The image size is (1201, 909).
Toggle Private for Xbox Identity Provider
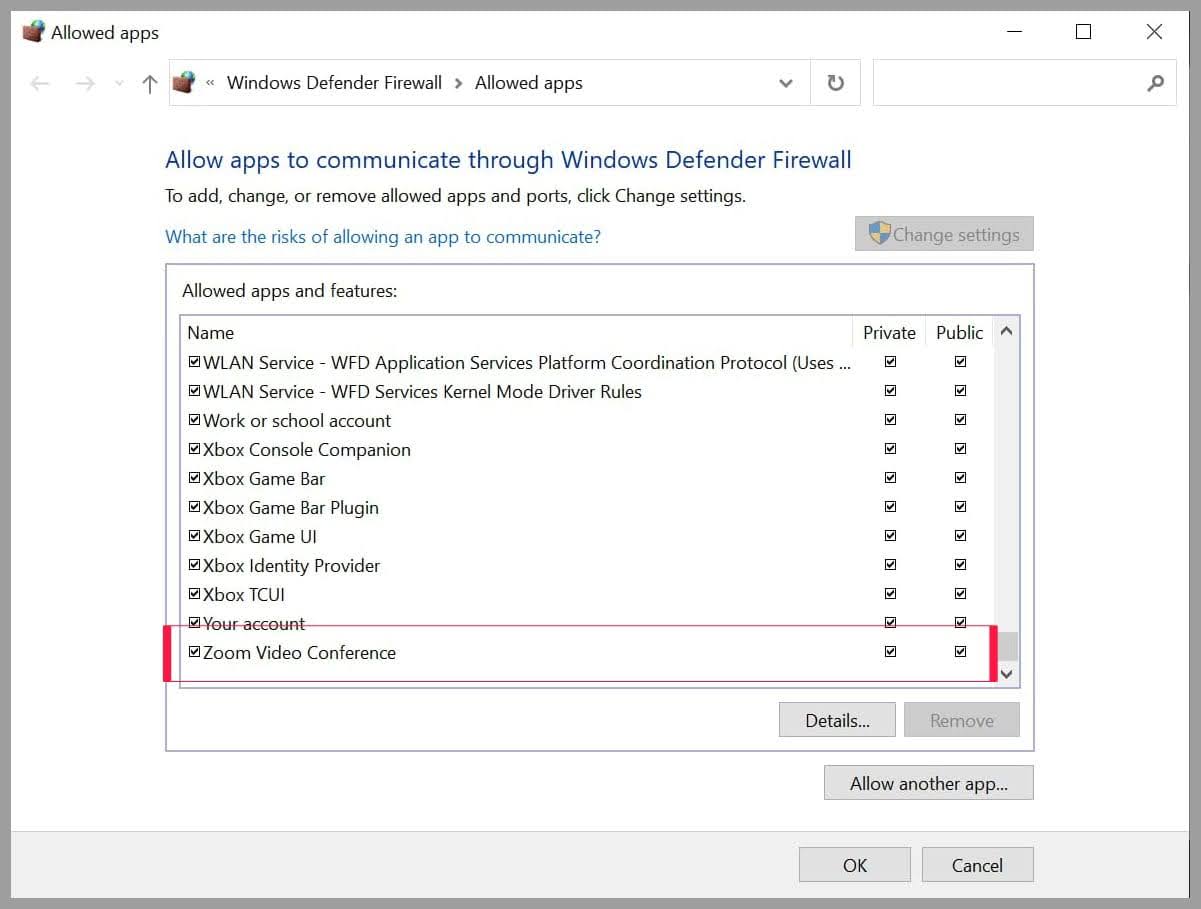click(x=890, y=565)
